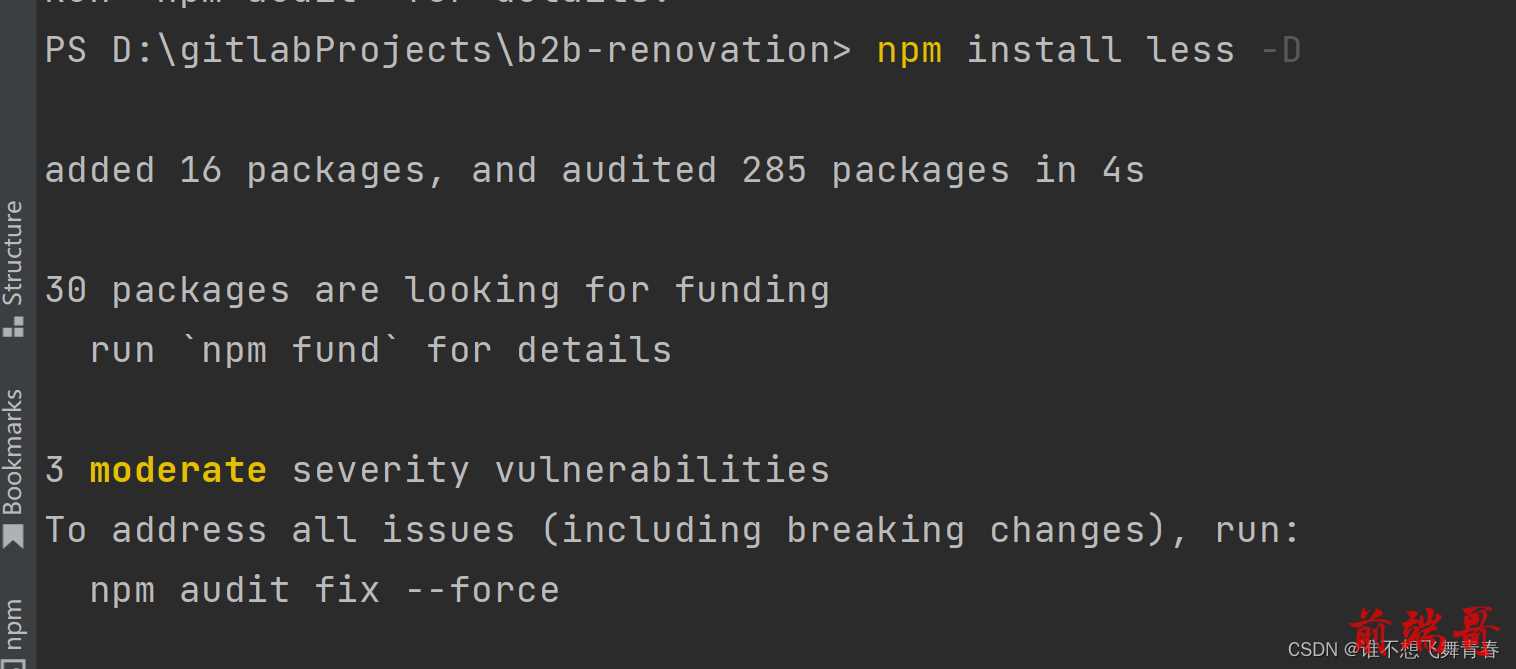Click the less package name in the command
Viewport: 1516px width, 669px height.
click(1190, 50)
